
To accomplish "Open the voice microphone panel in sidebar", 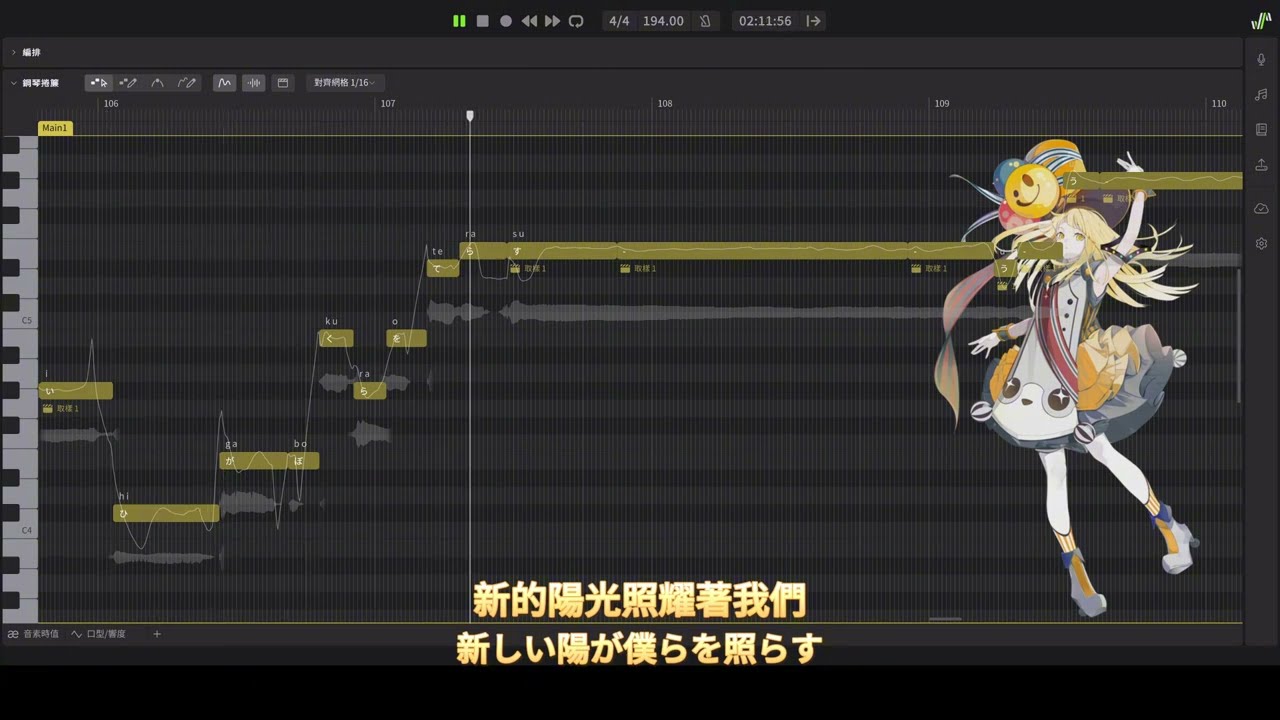I will coord(1261,60).
